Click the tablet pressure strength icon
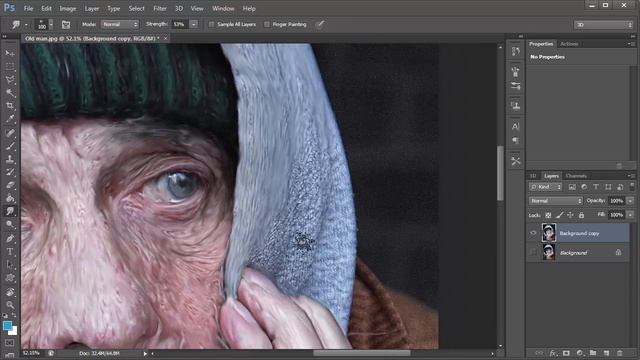Screen dimensions: 640x360 tap(320, 24)
